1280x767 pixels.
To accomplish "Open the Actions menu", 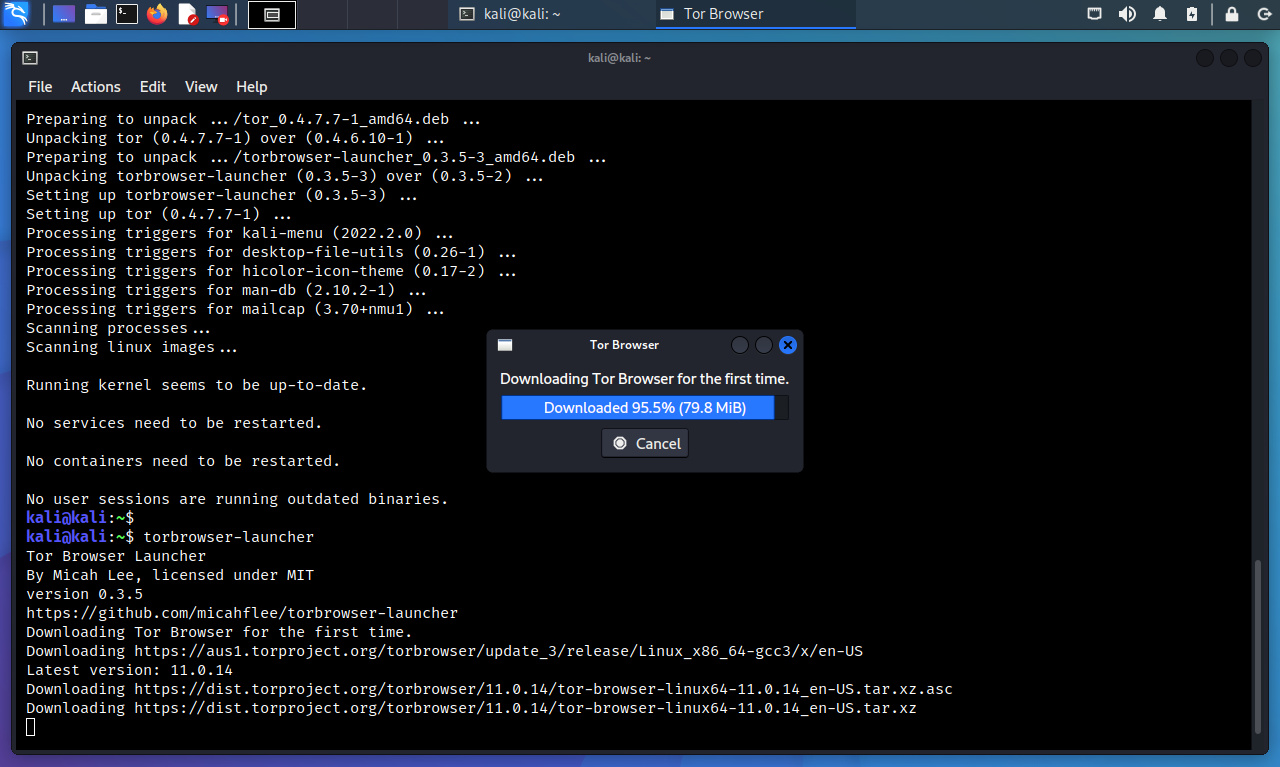I will (x=95, y=87).
